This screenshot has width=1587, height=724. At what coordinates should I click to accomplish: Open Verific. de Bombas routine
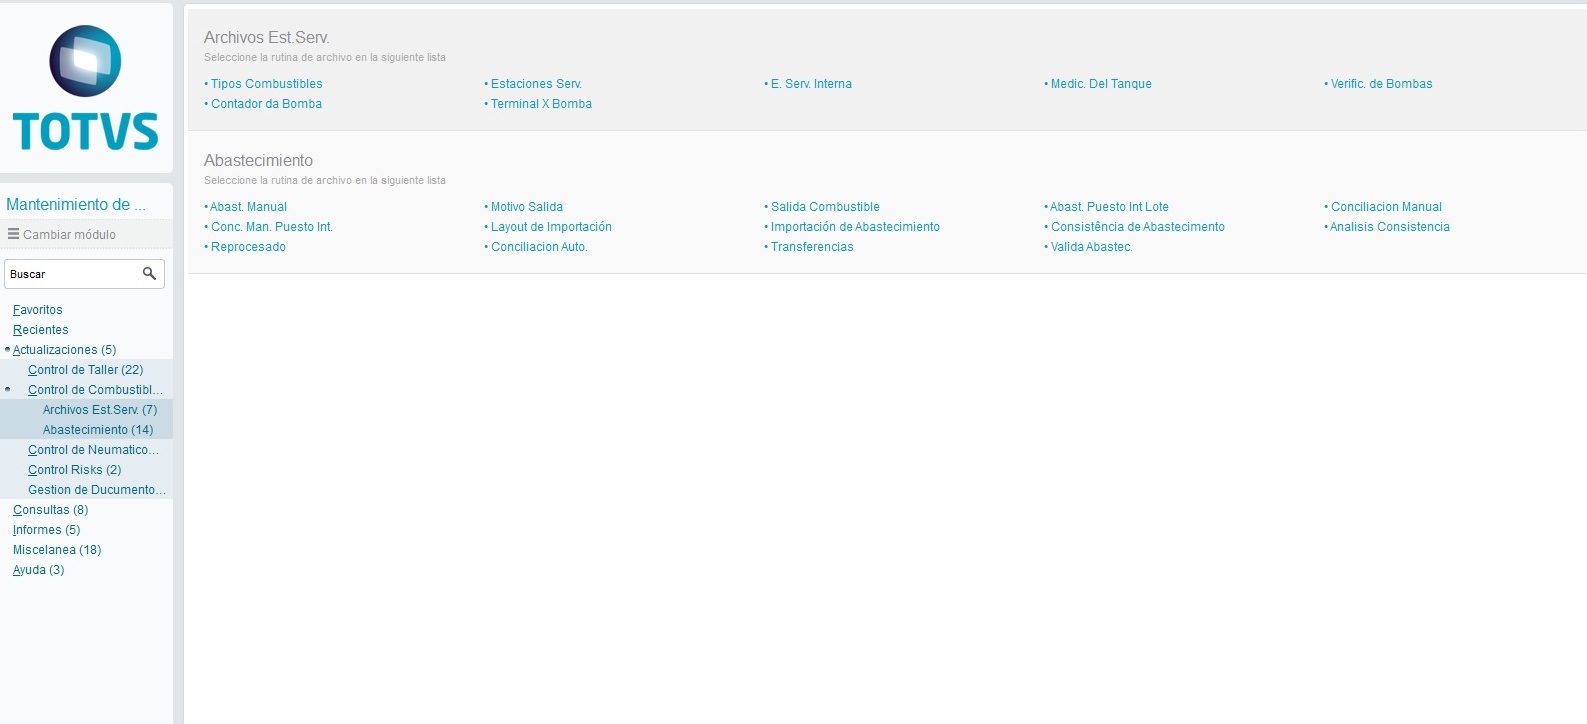(1381, 84)
